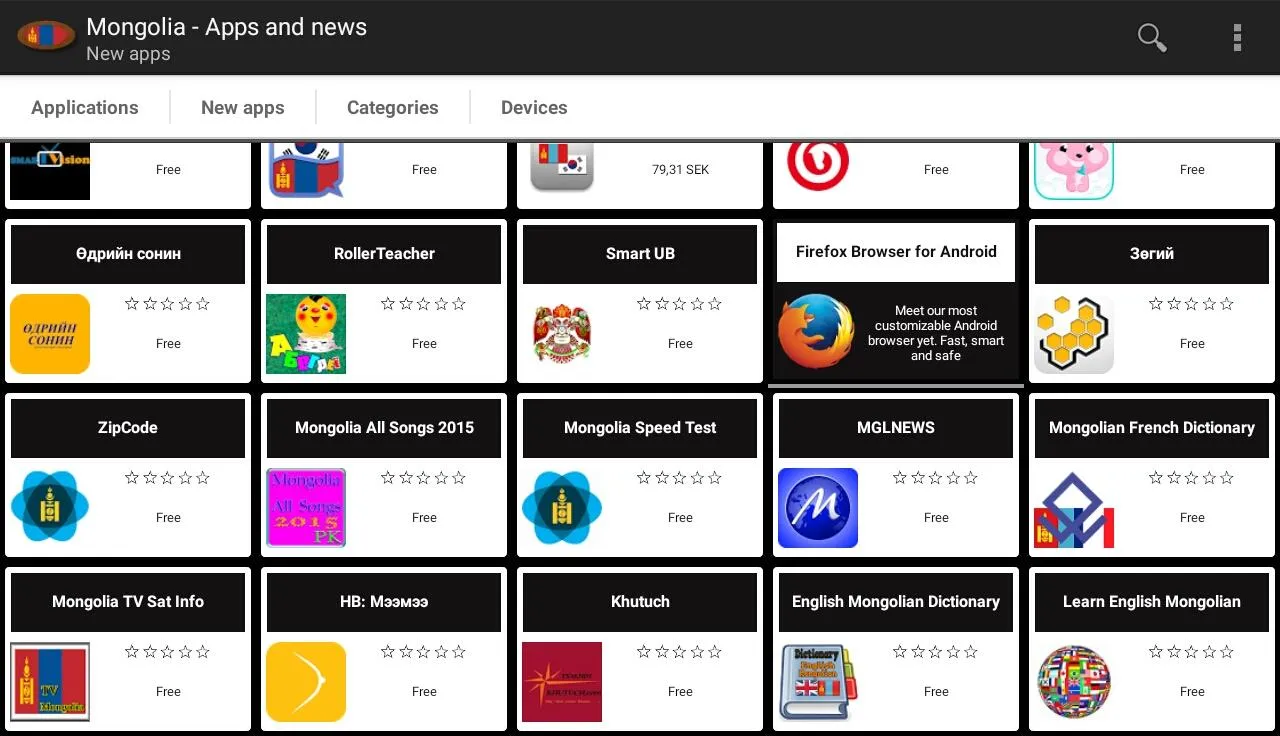Open the RollerTeacher chick icon
This screenshot has height=736, width=1280.
[306, 334]
